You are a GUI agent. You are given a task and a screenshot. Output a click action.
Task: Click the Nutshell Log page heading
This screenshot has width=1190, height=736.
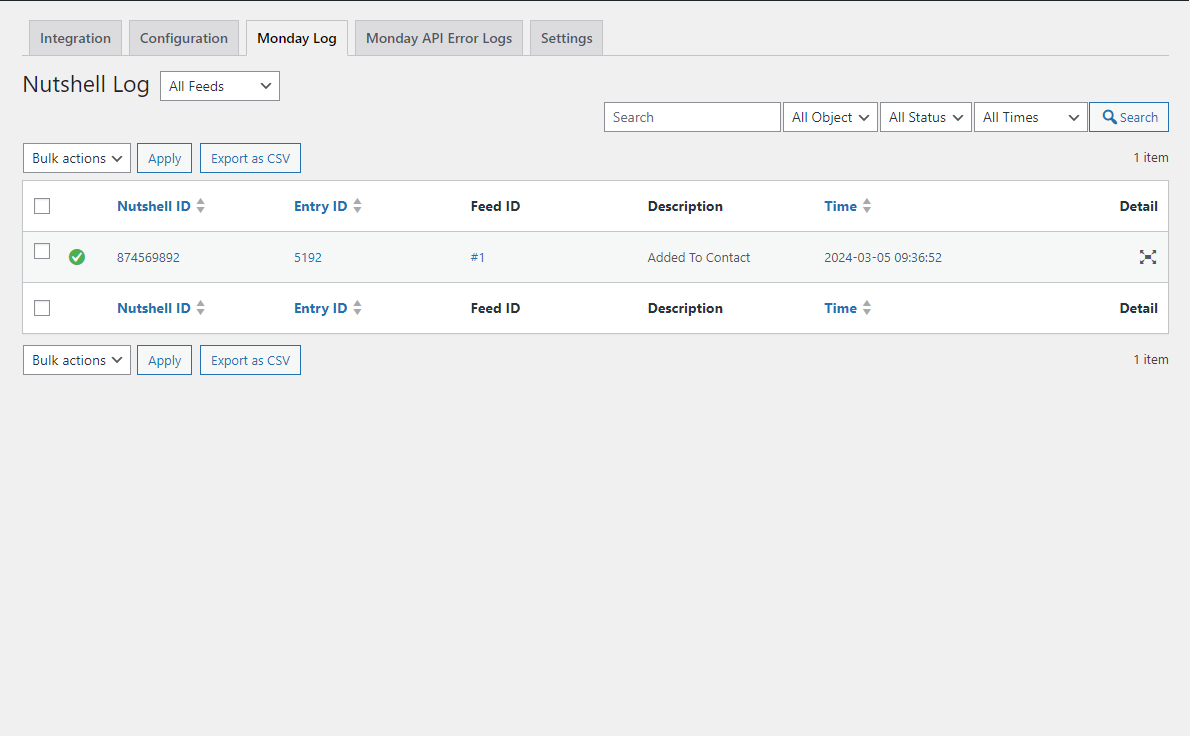(86, 84)
